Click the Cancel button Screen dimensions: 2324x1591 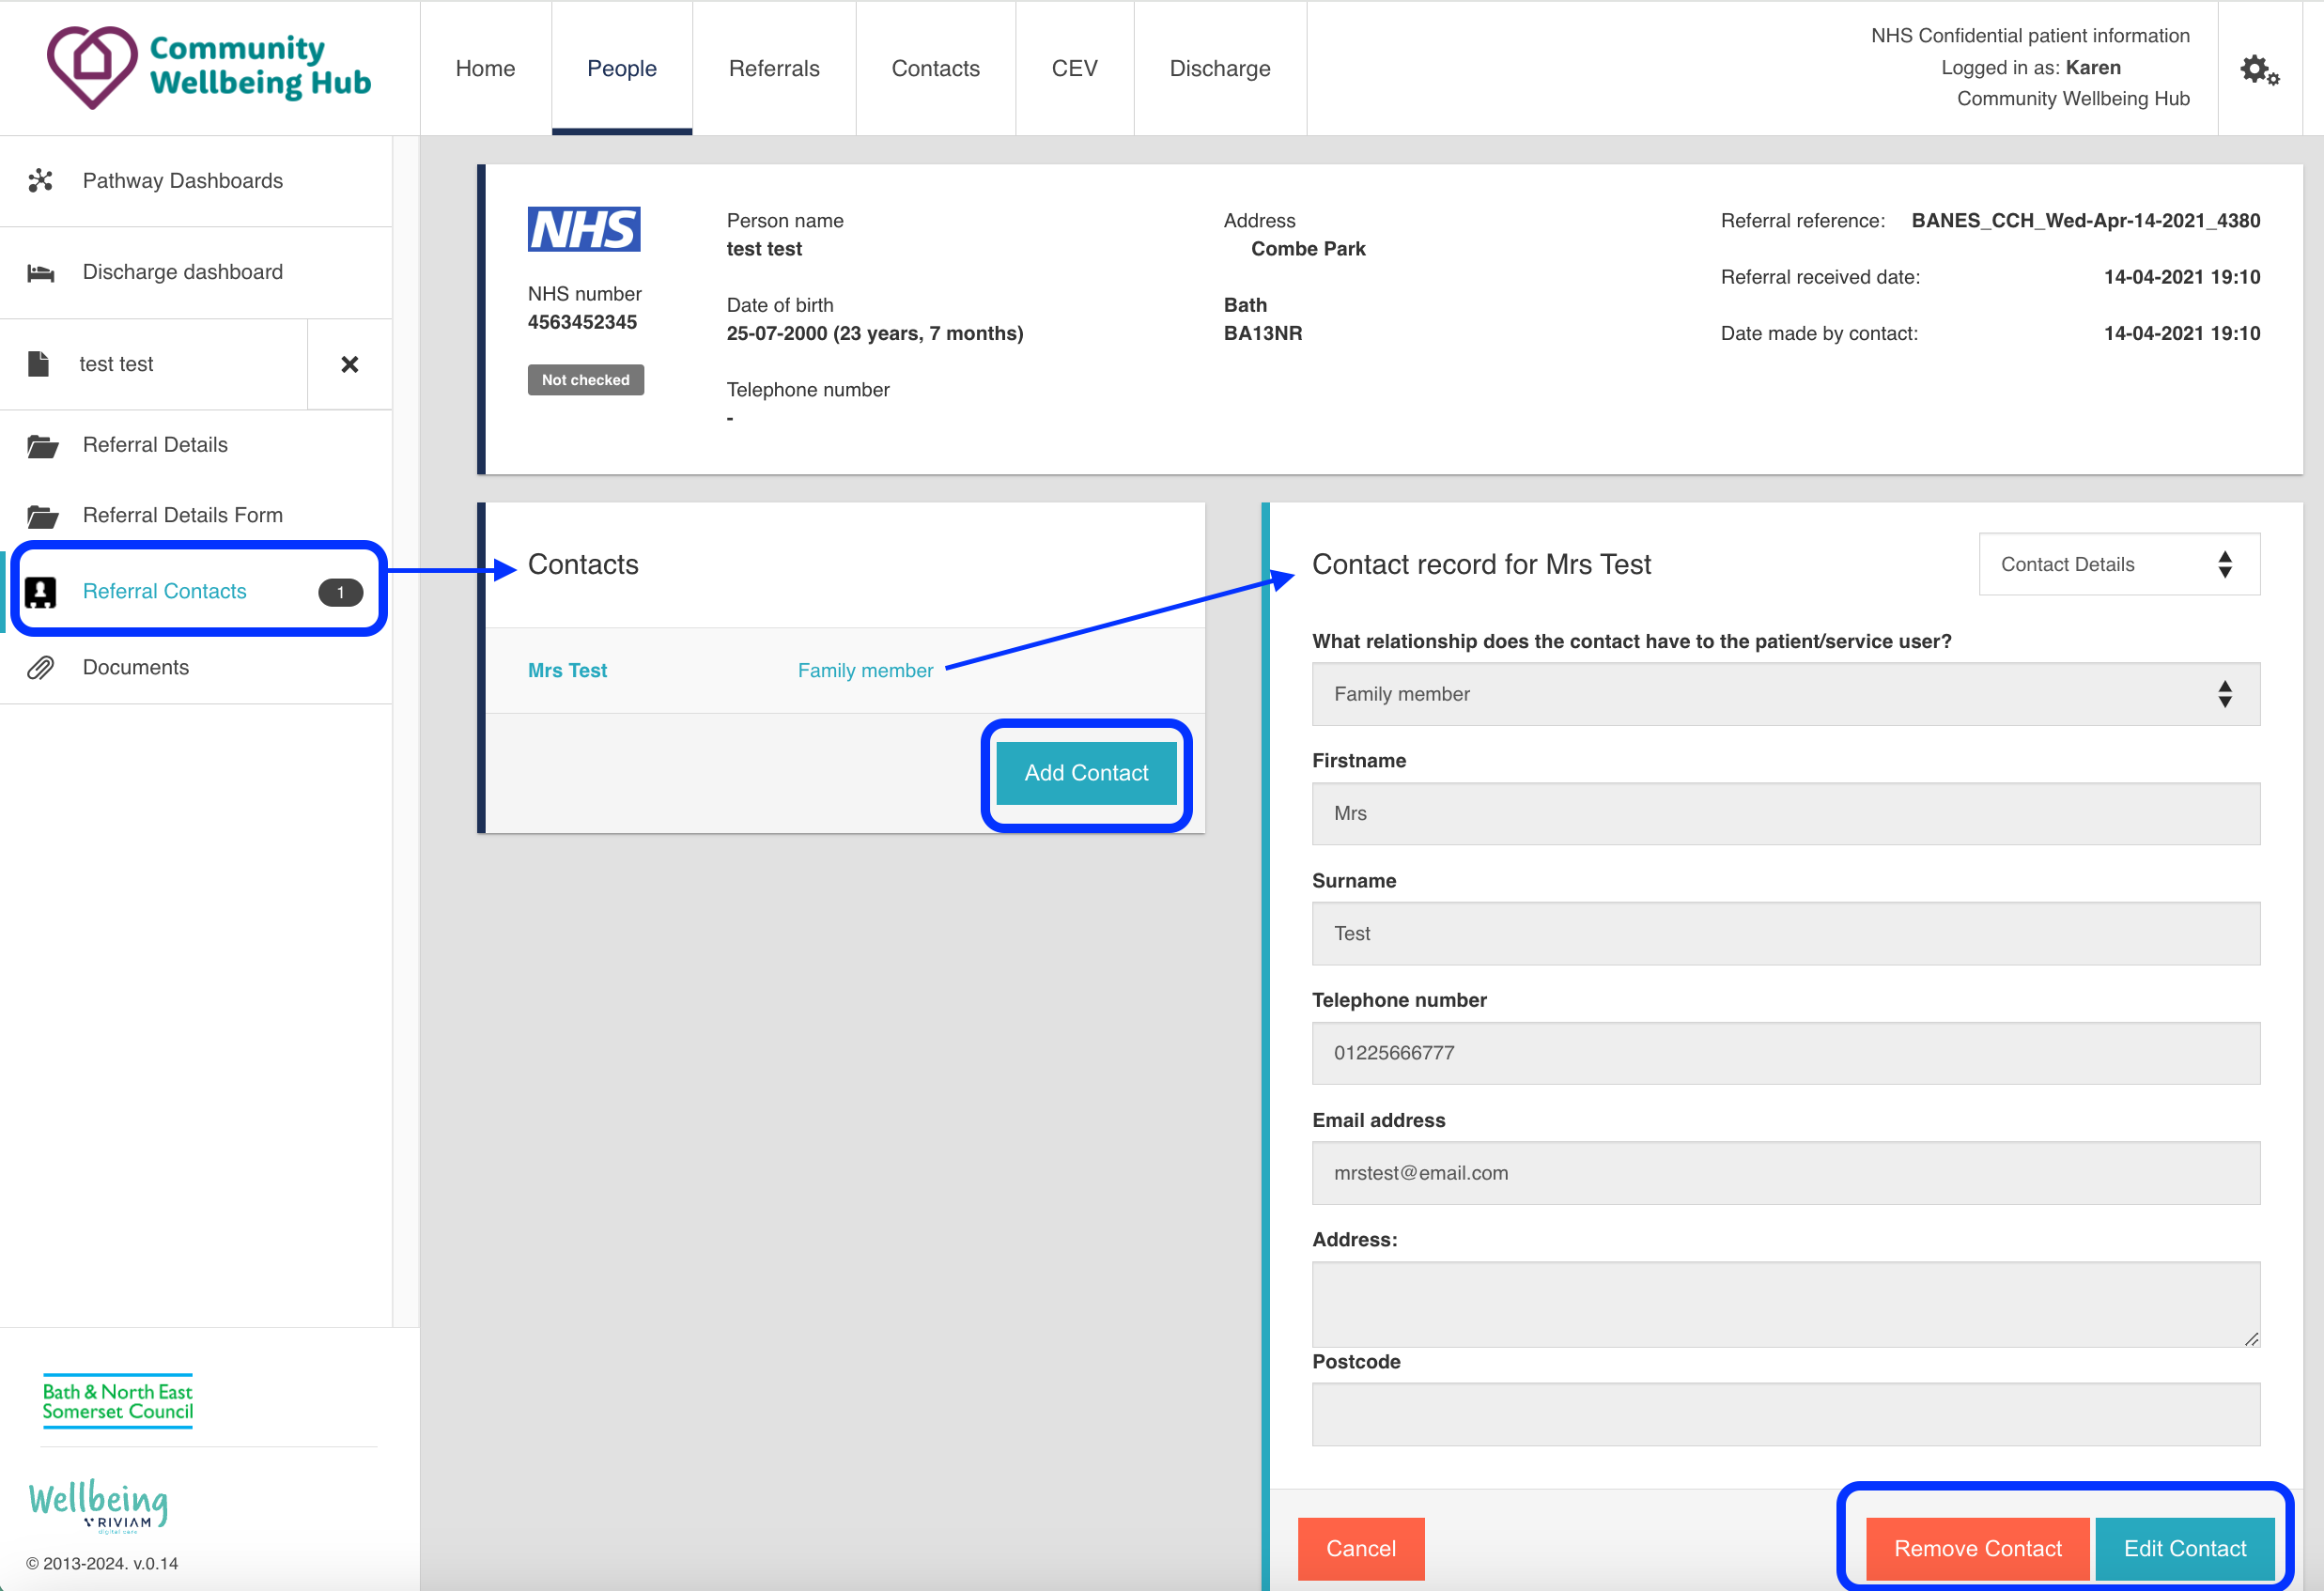(x=1360, y=1547)
